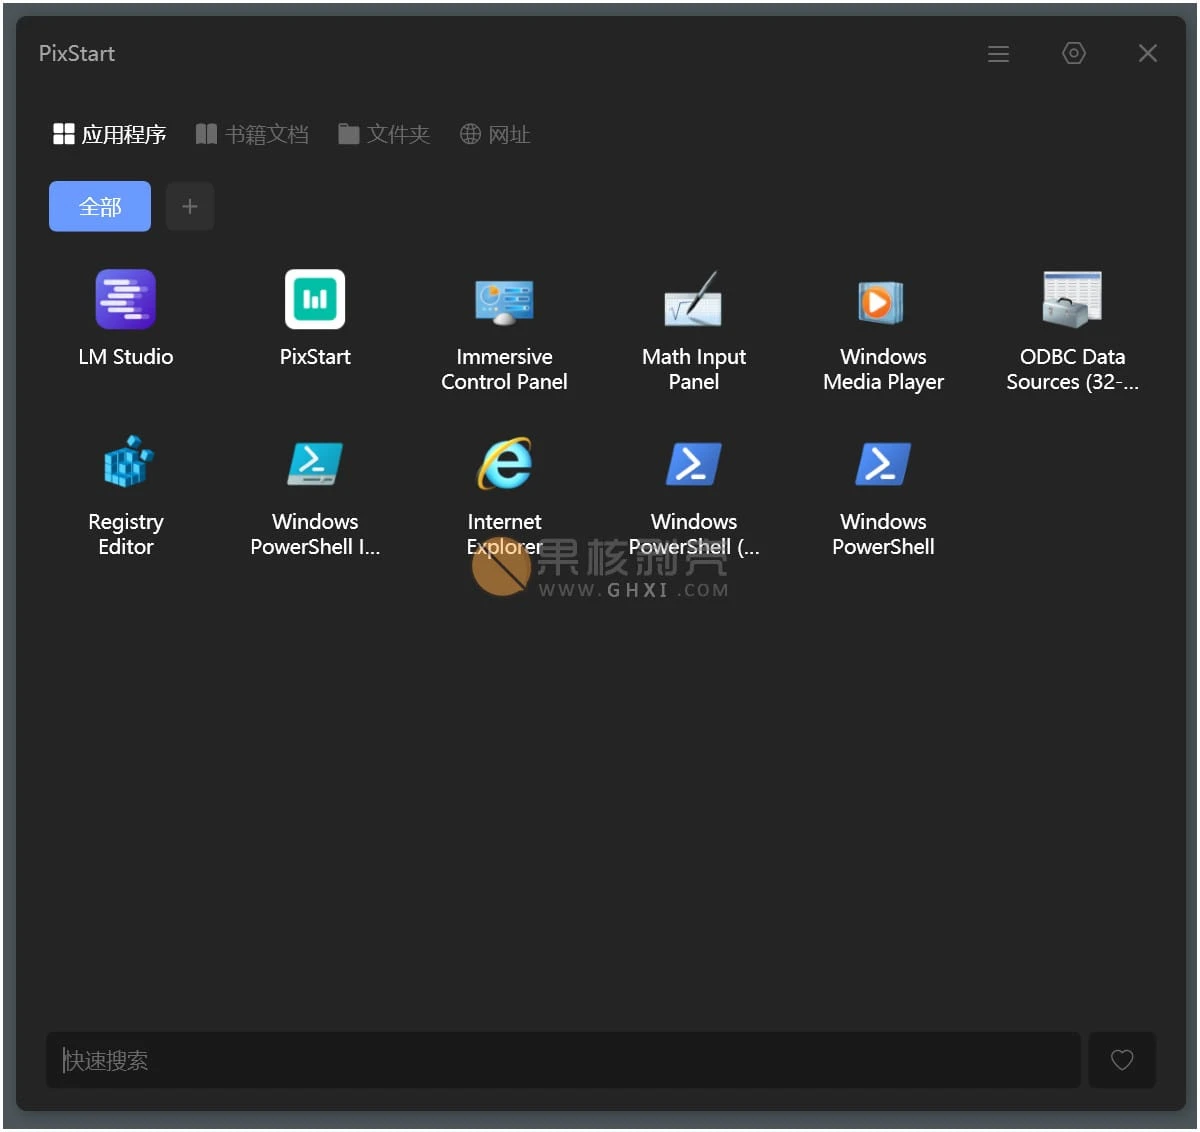Focus the 快速搜索 search field
Image resolution: width=1200 pixels, height=1132 pixels.
pos(563,1060)
